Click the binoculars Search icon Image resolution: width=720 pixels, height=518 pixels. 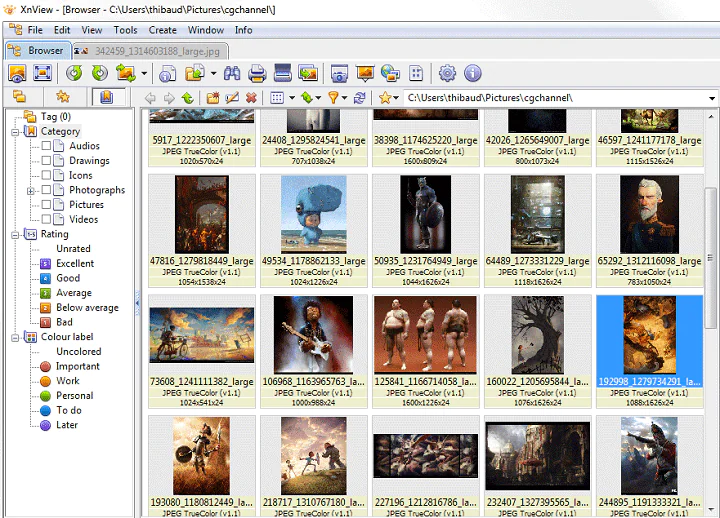pos(232,73)
